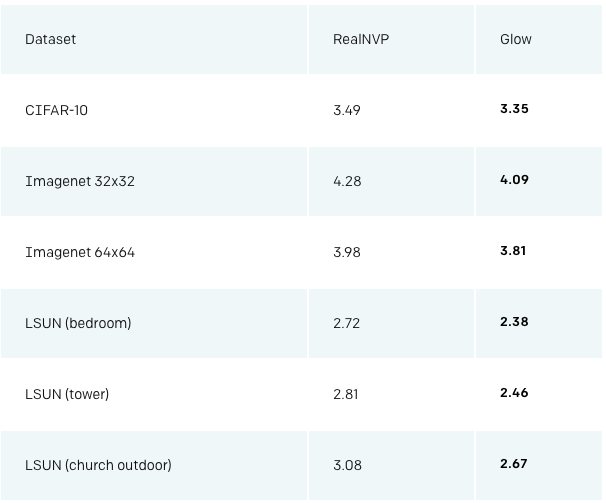Select the Imagenet 64x64 cell

click(x=80, y=252)
